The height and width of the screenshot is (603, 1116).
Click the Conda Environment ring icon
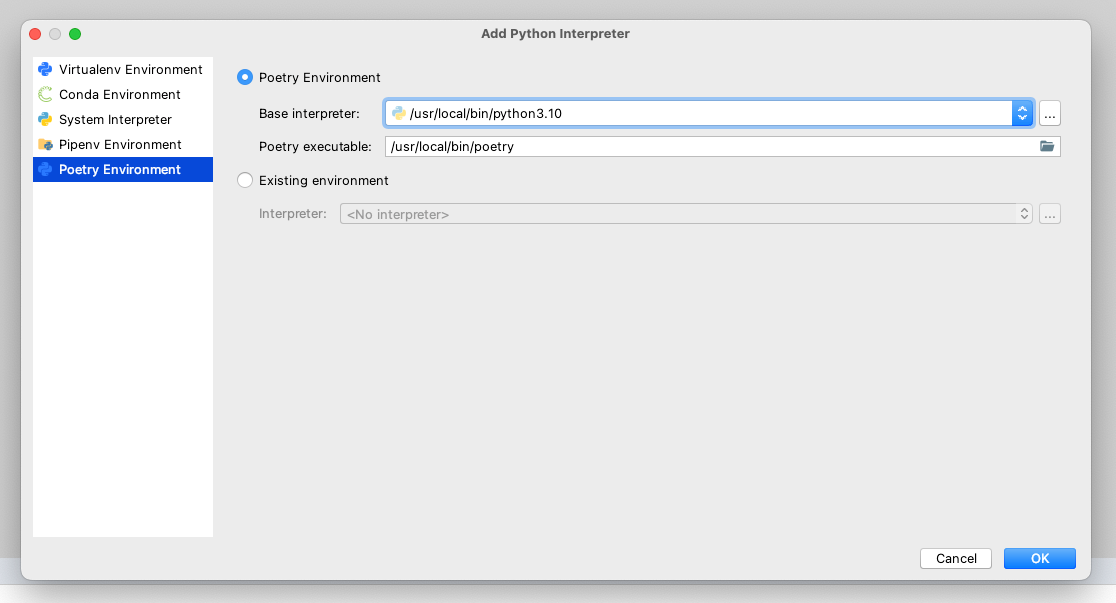(45, 95)
